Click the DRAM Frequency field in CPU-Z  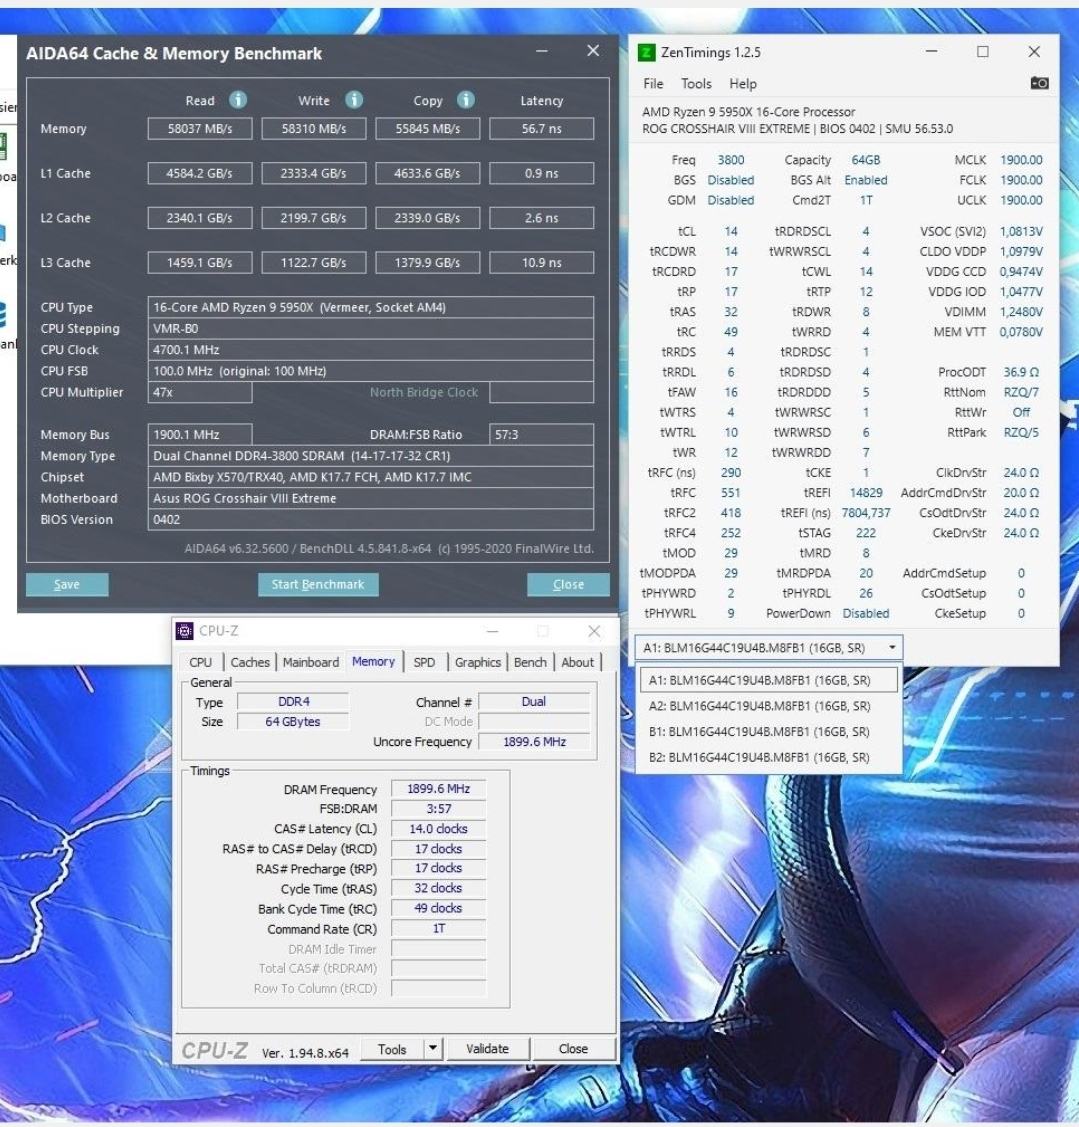(x=439, y=789)
